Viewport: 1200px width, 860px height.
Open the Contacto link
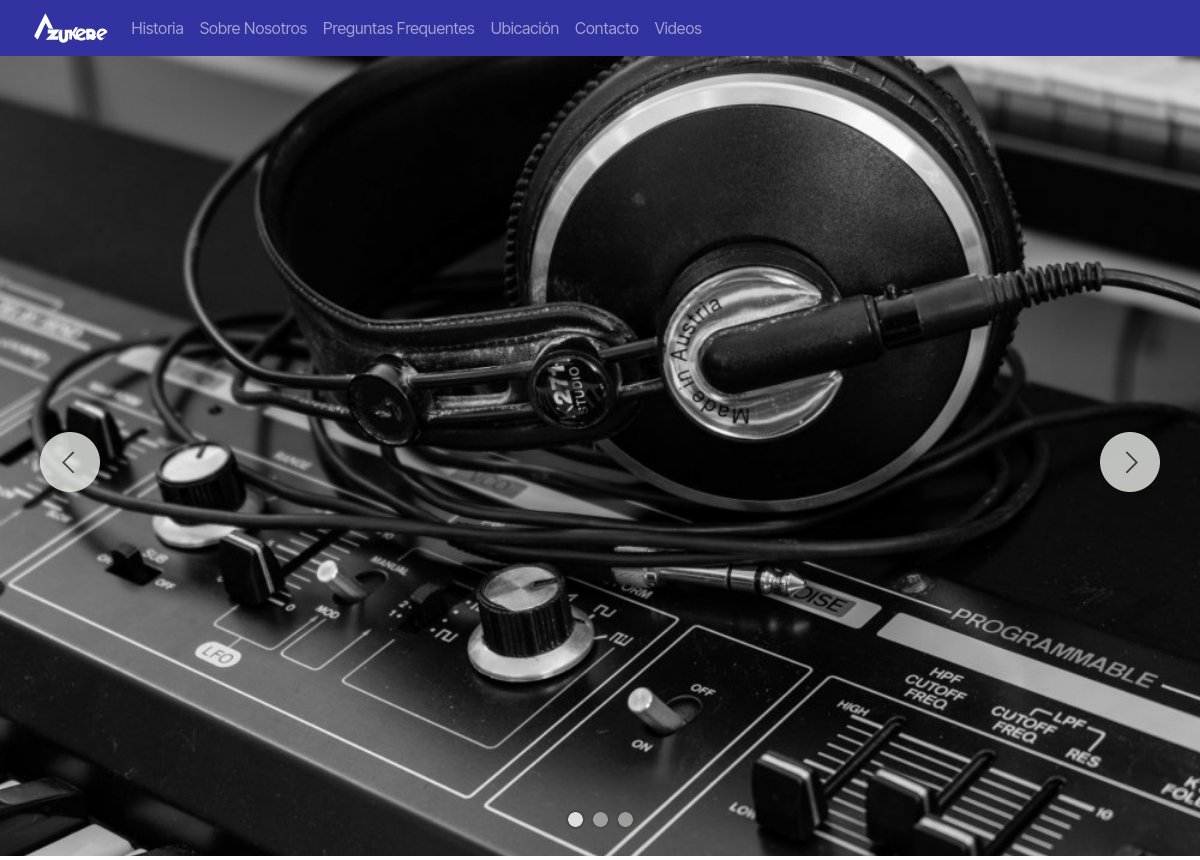coord(606,28)
